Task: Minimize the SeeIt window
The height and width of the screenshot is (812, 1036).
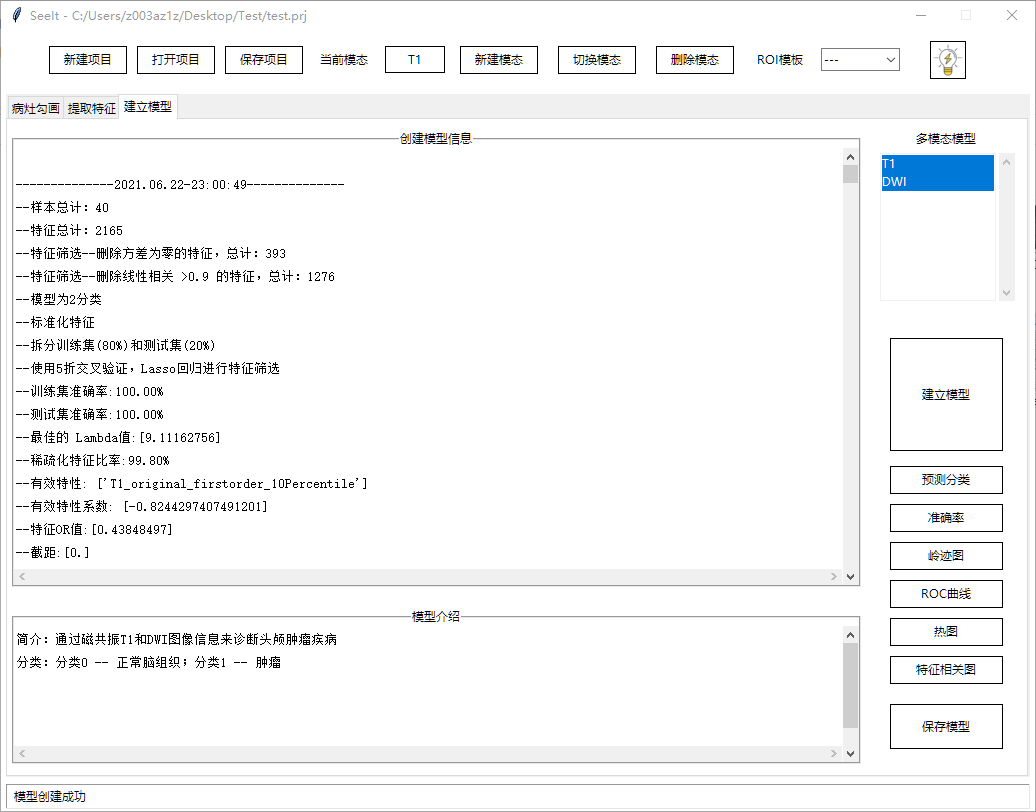Action: point(921,15)
